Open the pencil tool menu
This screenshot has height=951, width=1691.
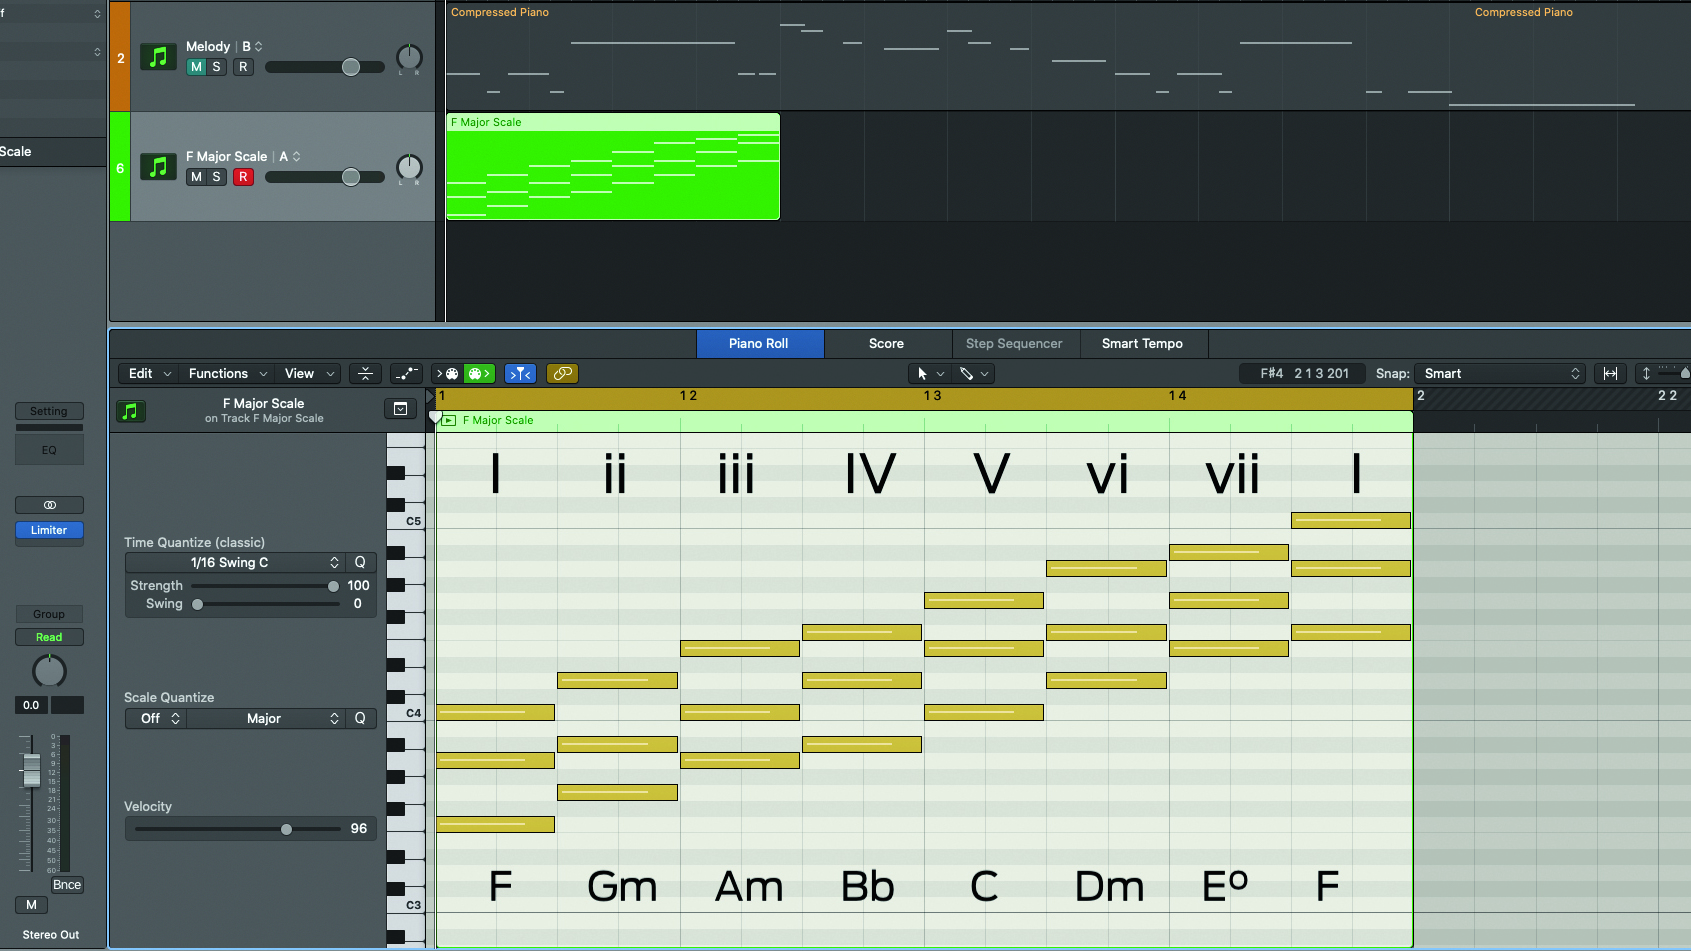click(974, 373)
